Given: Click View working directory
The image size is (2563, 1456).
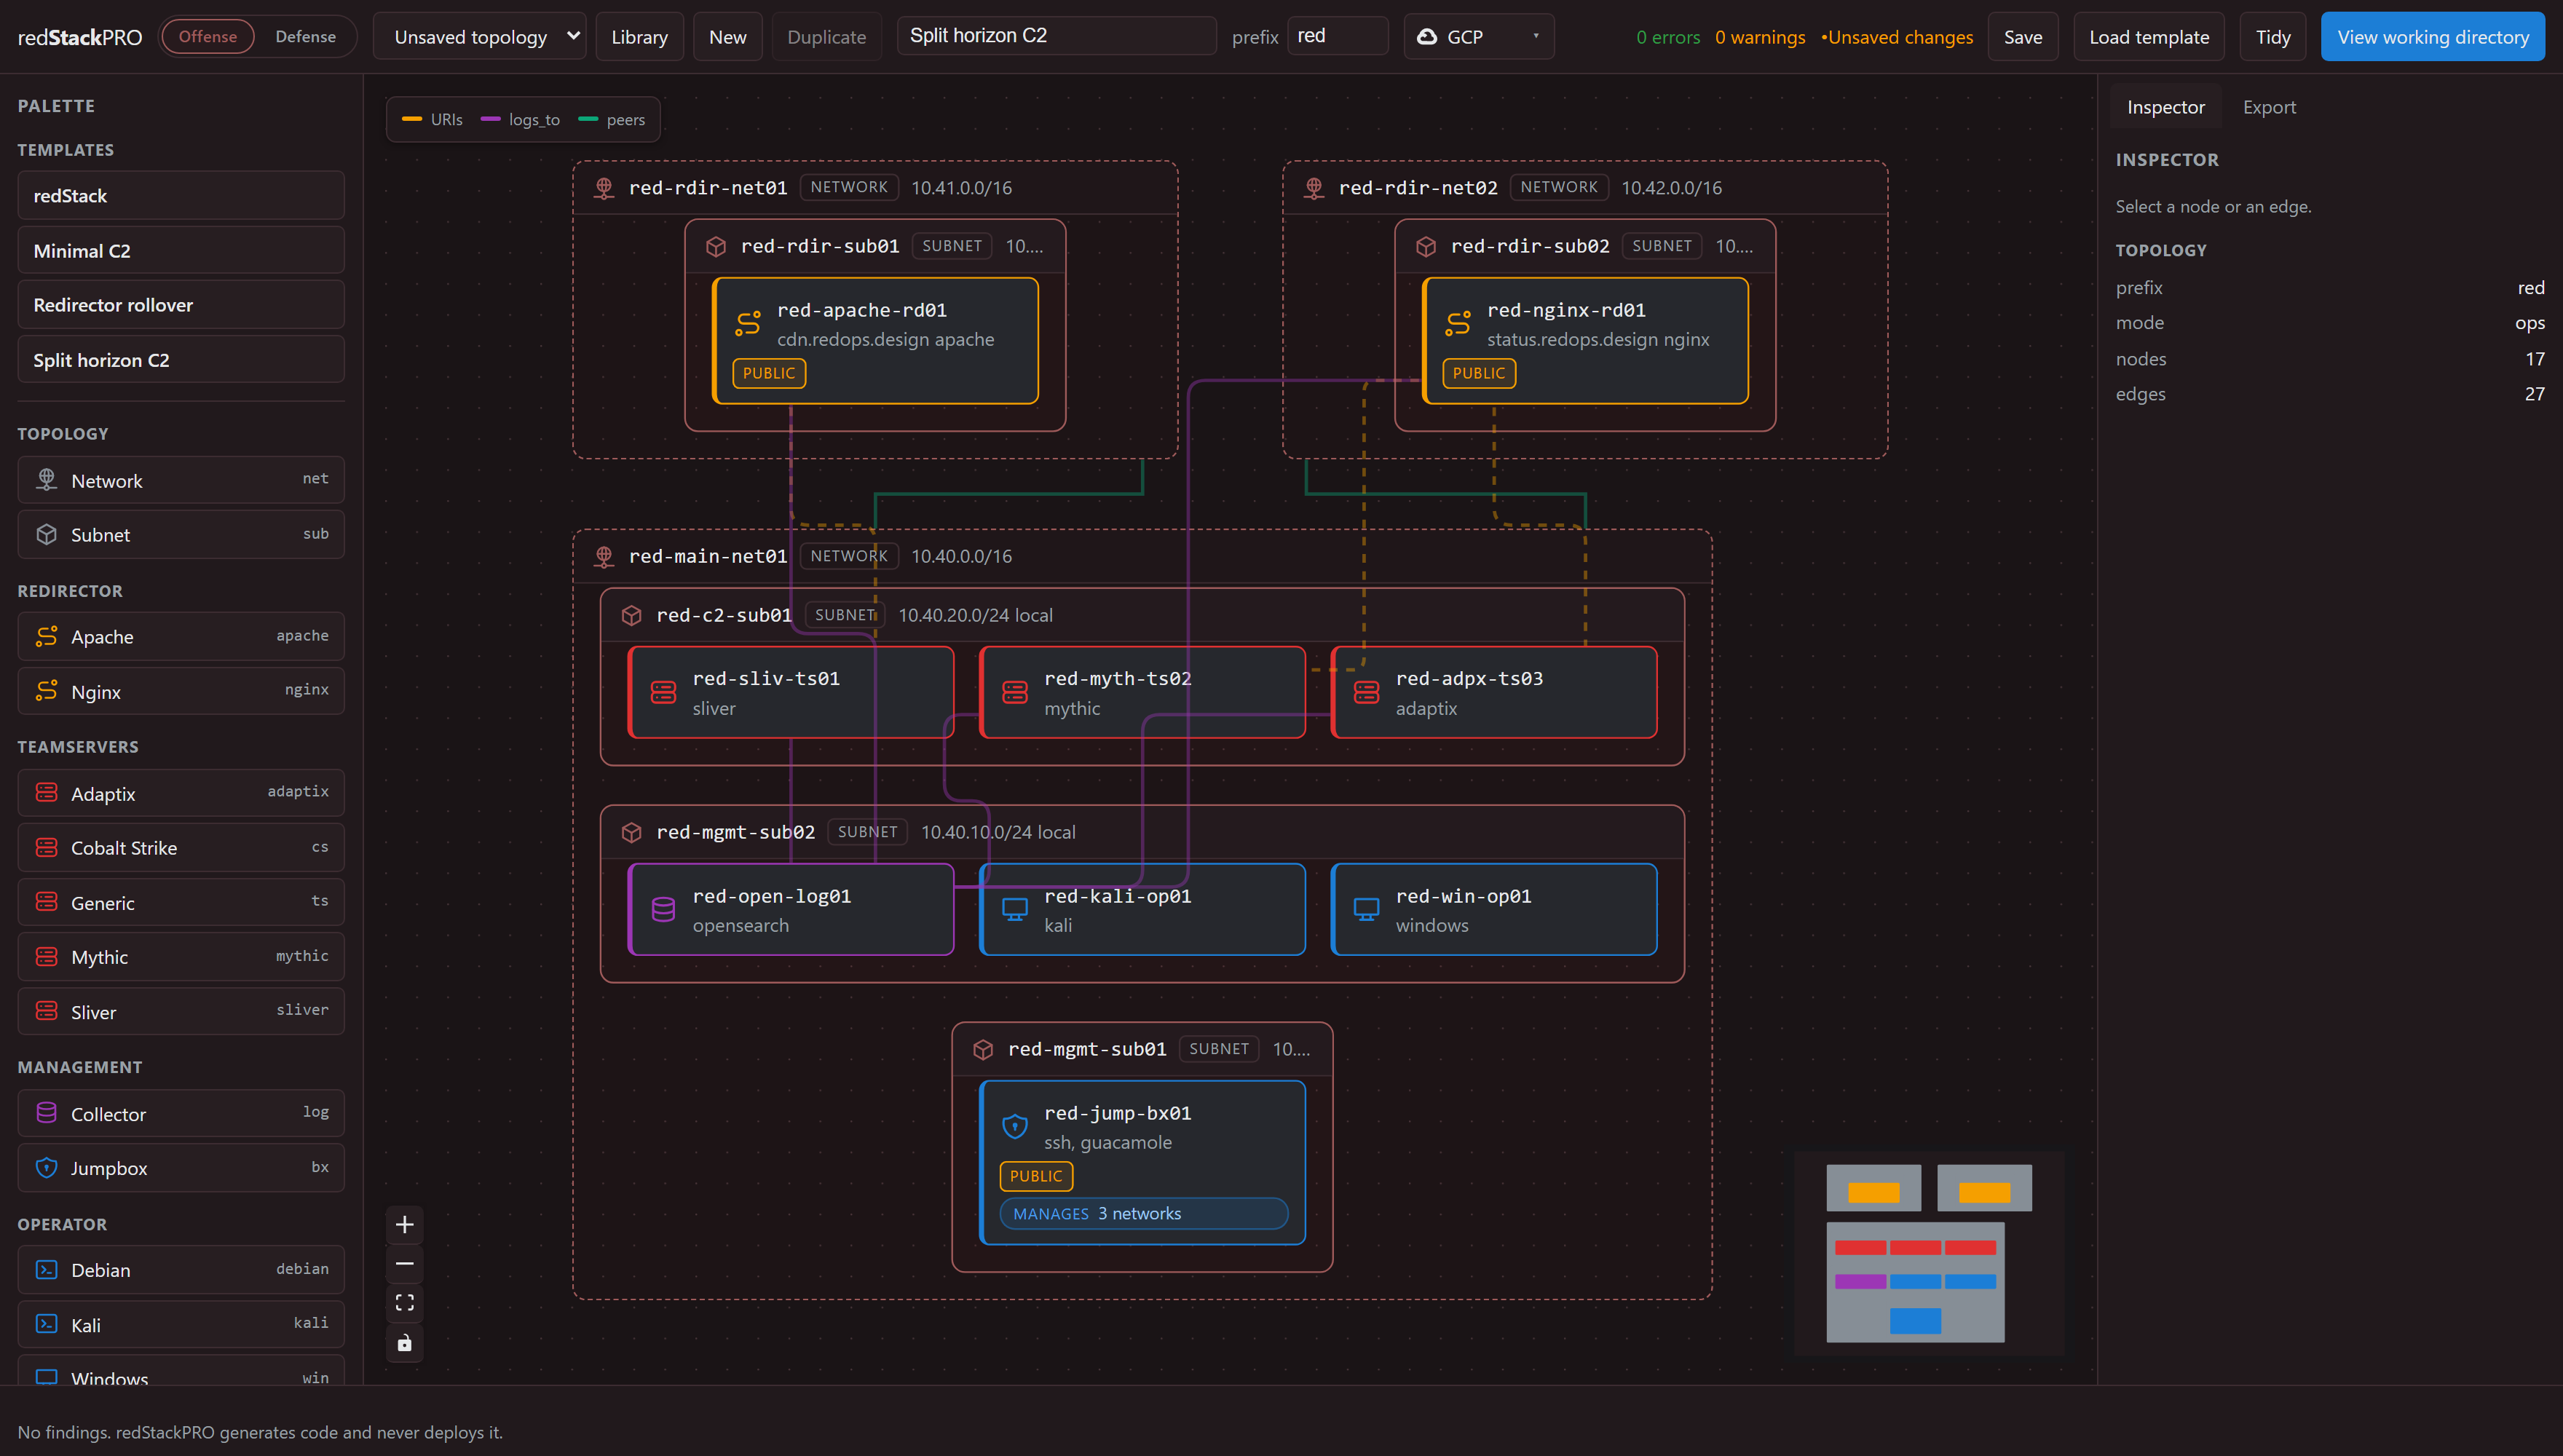Looking at the screenshot, I should [2432, 37].
